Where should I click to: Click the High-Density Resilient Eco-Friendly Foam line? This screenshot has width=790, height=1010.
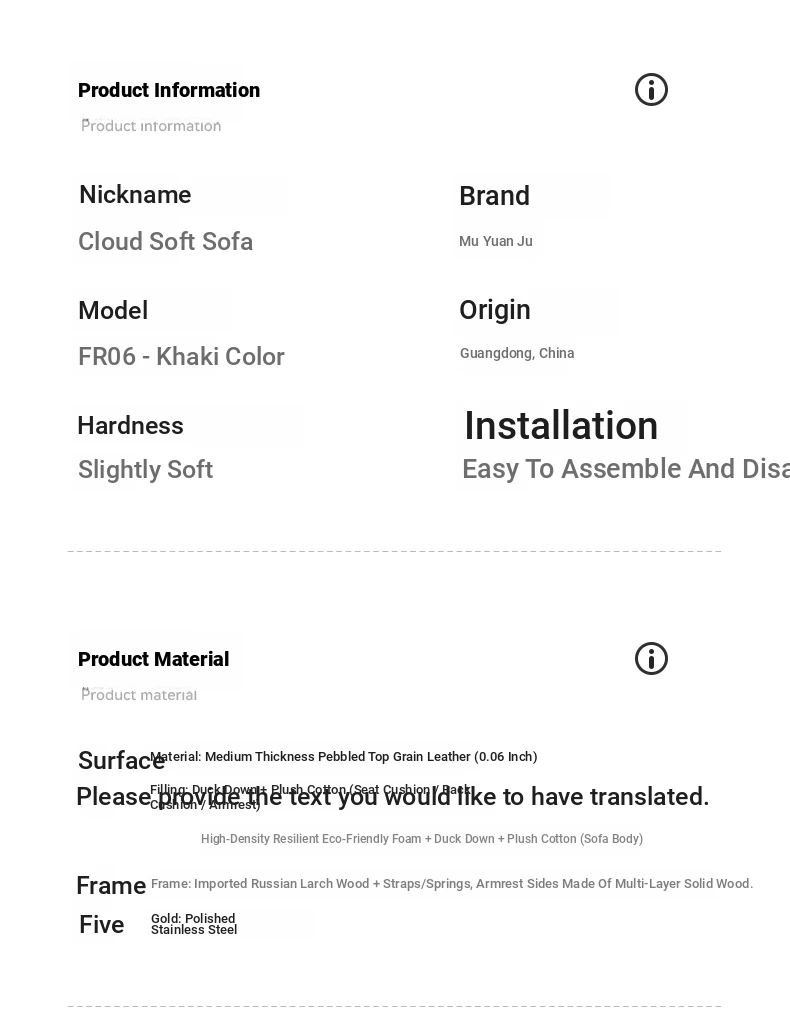[422, 839]
